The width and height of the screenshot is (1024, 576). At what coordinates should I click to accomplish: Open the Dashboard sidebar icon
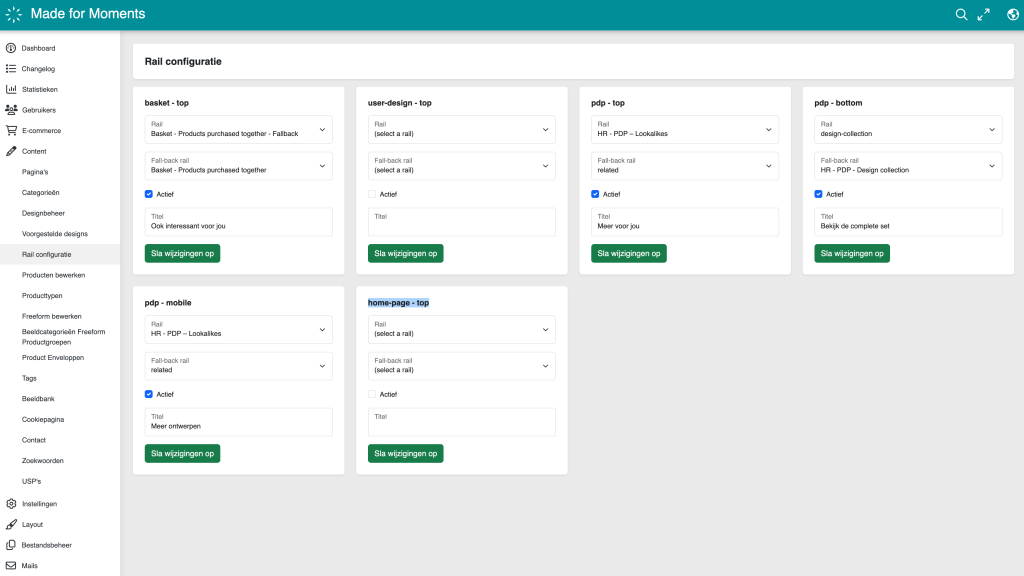(x=12, y=48)
